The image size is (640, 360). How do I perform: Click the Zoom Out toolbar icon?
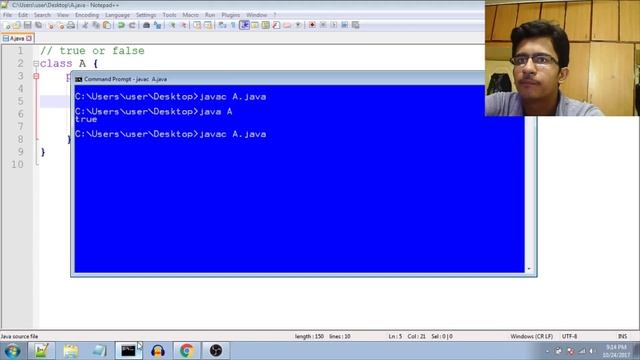pyautogui.click(x=184, y=25)
